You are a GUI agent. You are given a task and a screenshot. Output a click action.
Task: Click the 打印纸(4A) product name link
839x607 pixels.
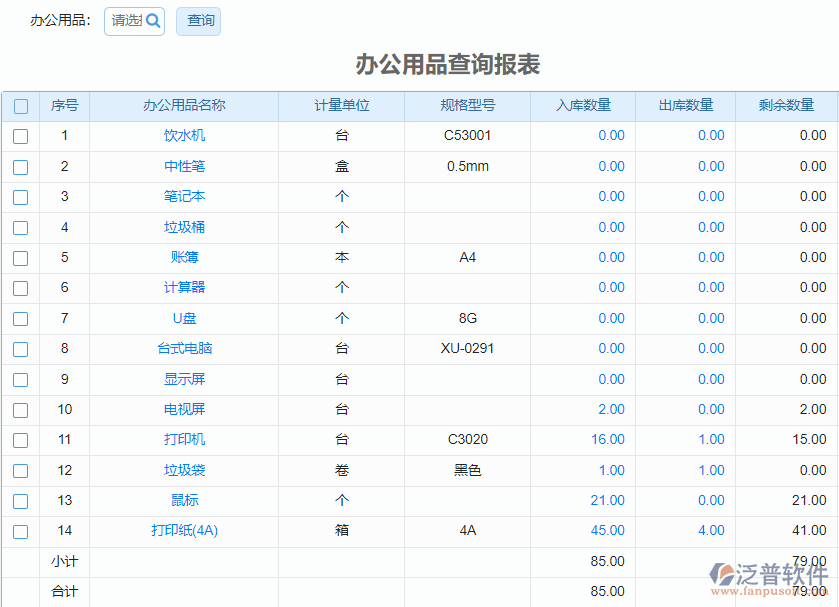click(x=184, y=531)
